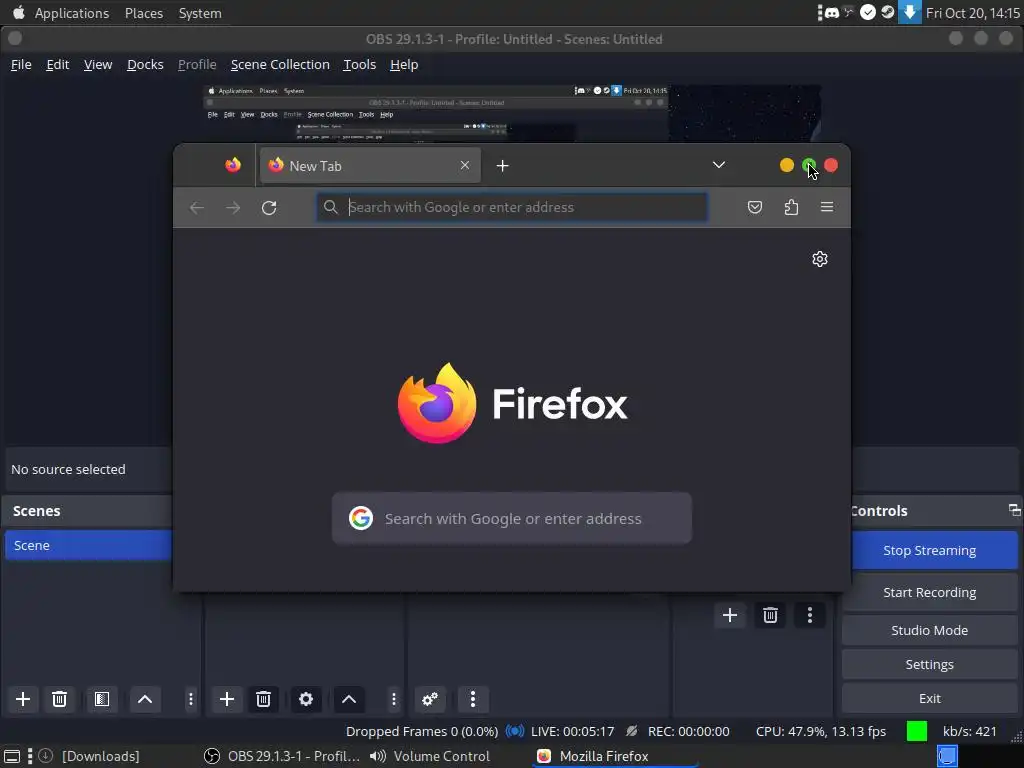Open a new Firefox tab with plus
1024x768 pixels.
[502, 166]
